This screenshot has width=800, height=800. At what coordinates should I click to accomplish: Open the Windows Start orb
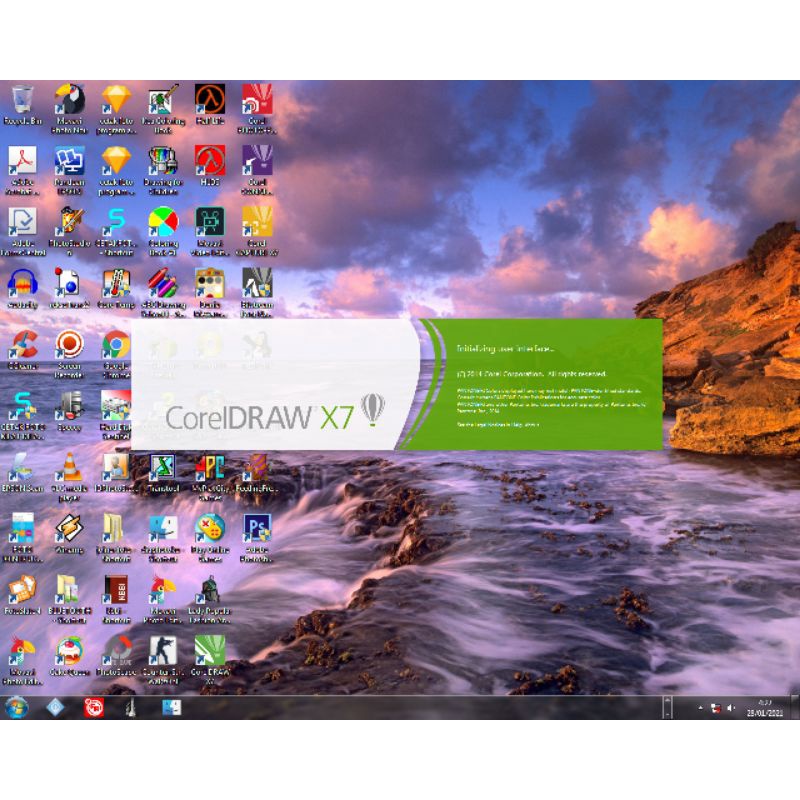click(16, 708)
